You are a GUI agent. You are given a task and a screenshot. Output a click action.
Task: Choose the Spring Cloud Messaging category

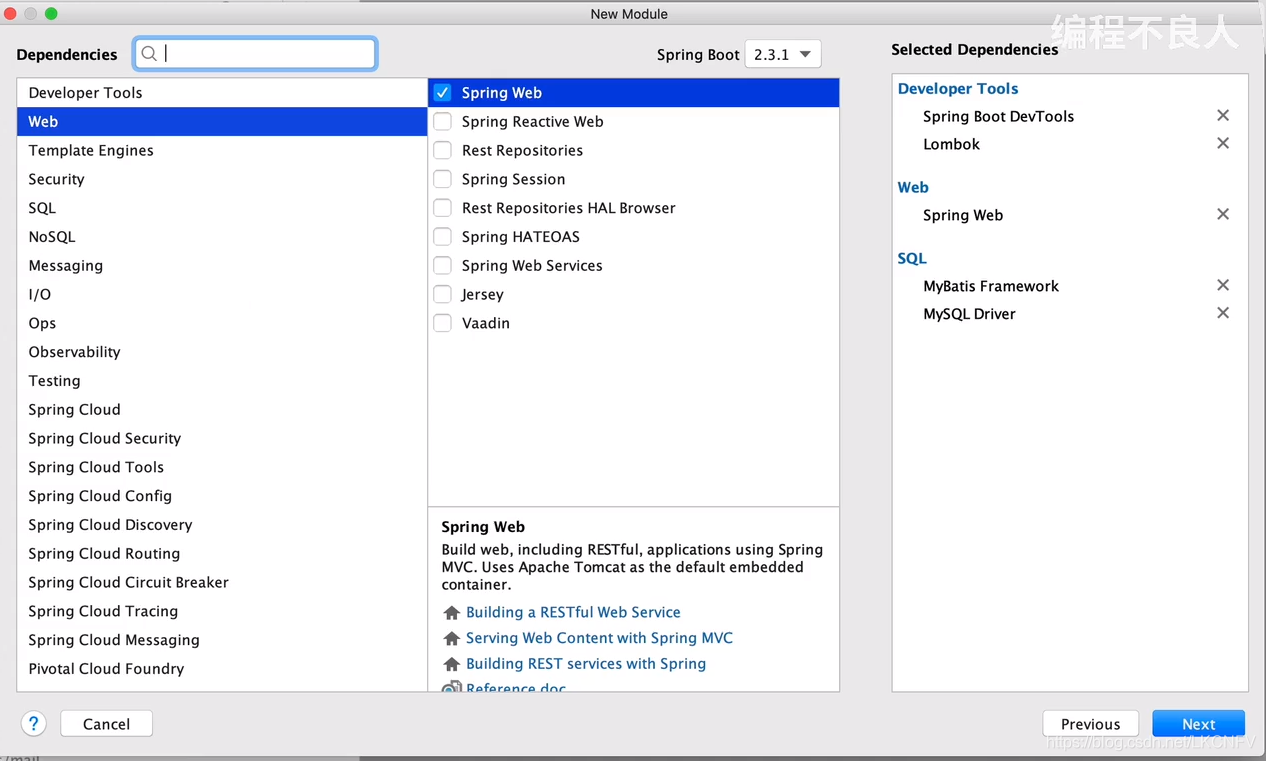(x=222, y=640)
